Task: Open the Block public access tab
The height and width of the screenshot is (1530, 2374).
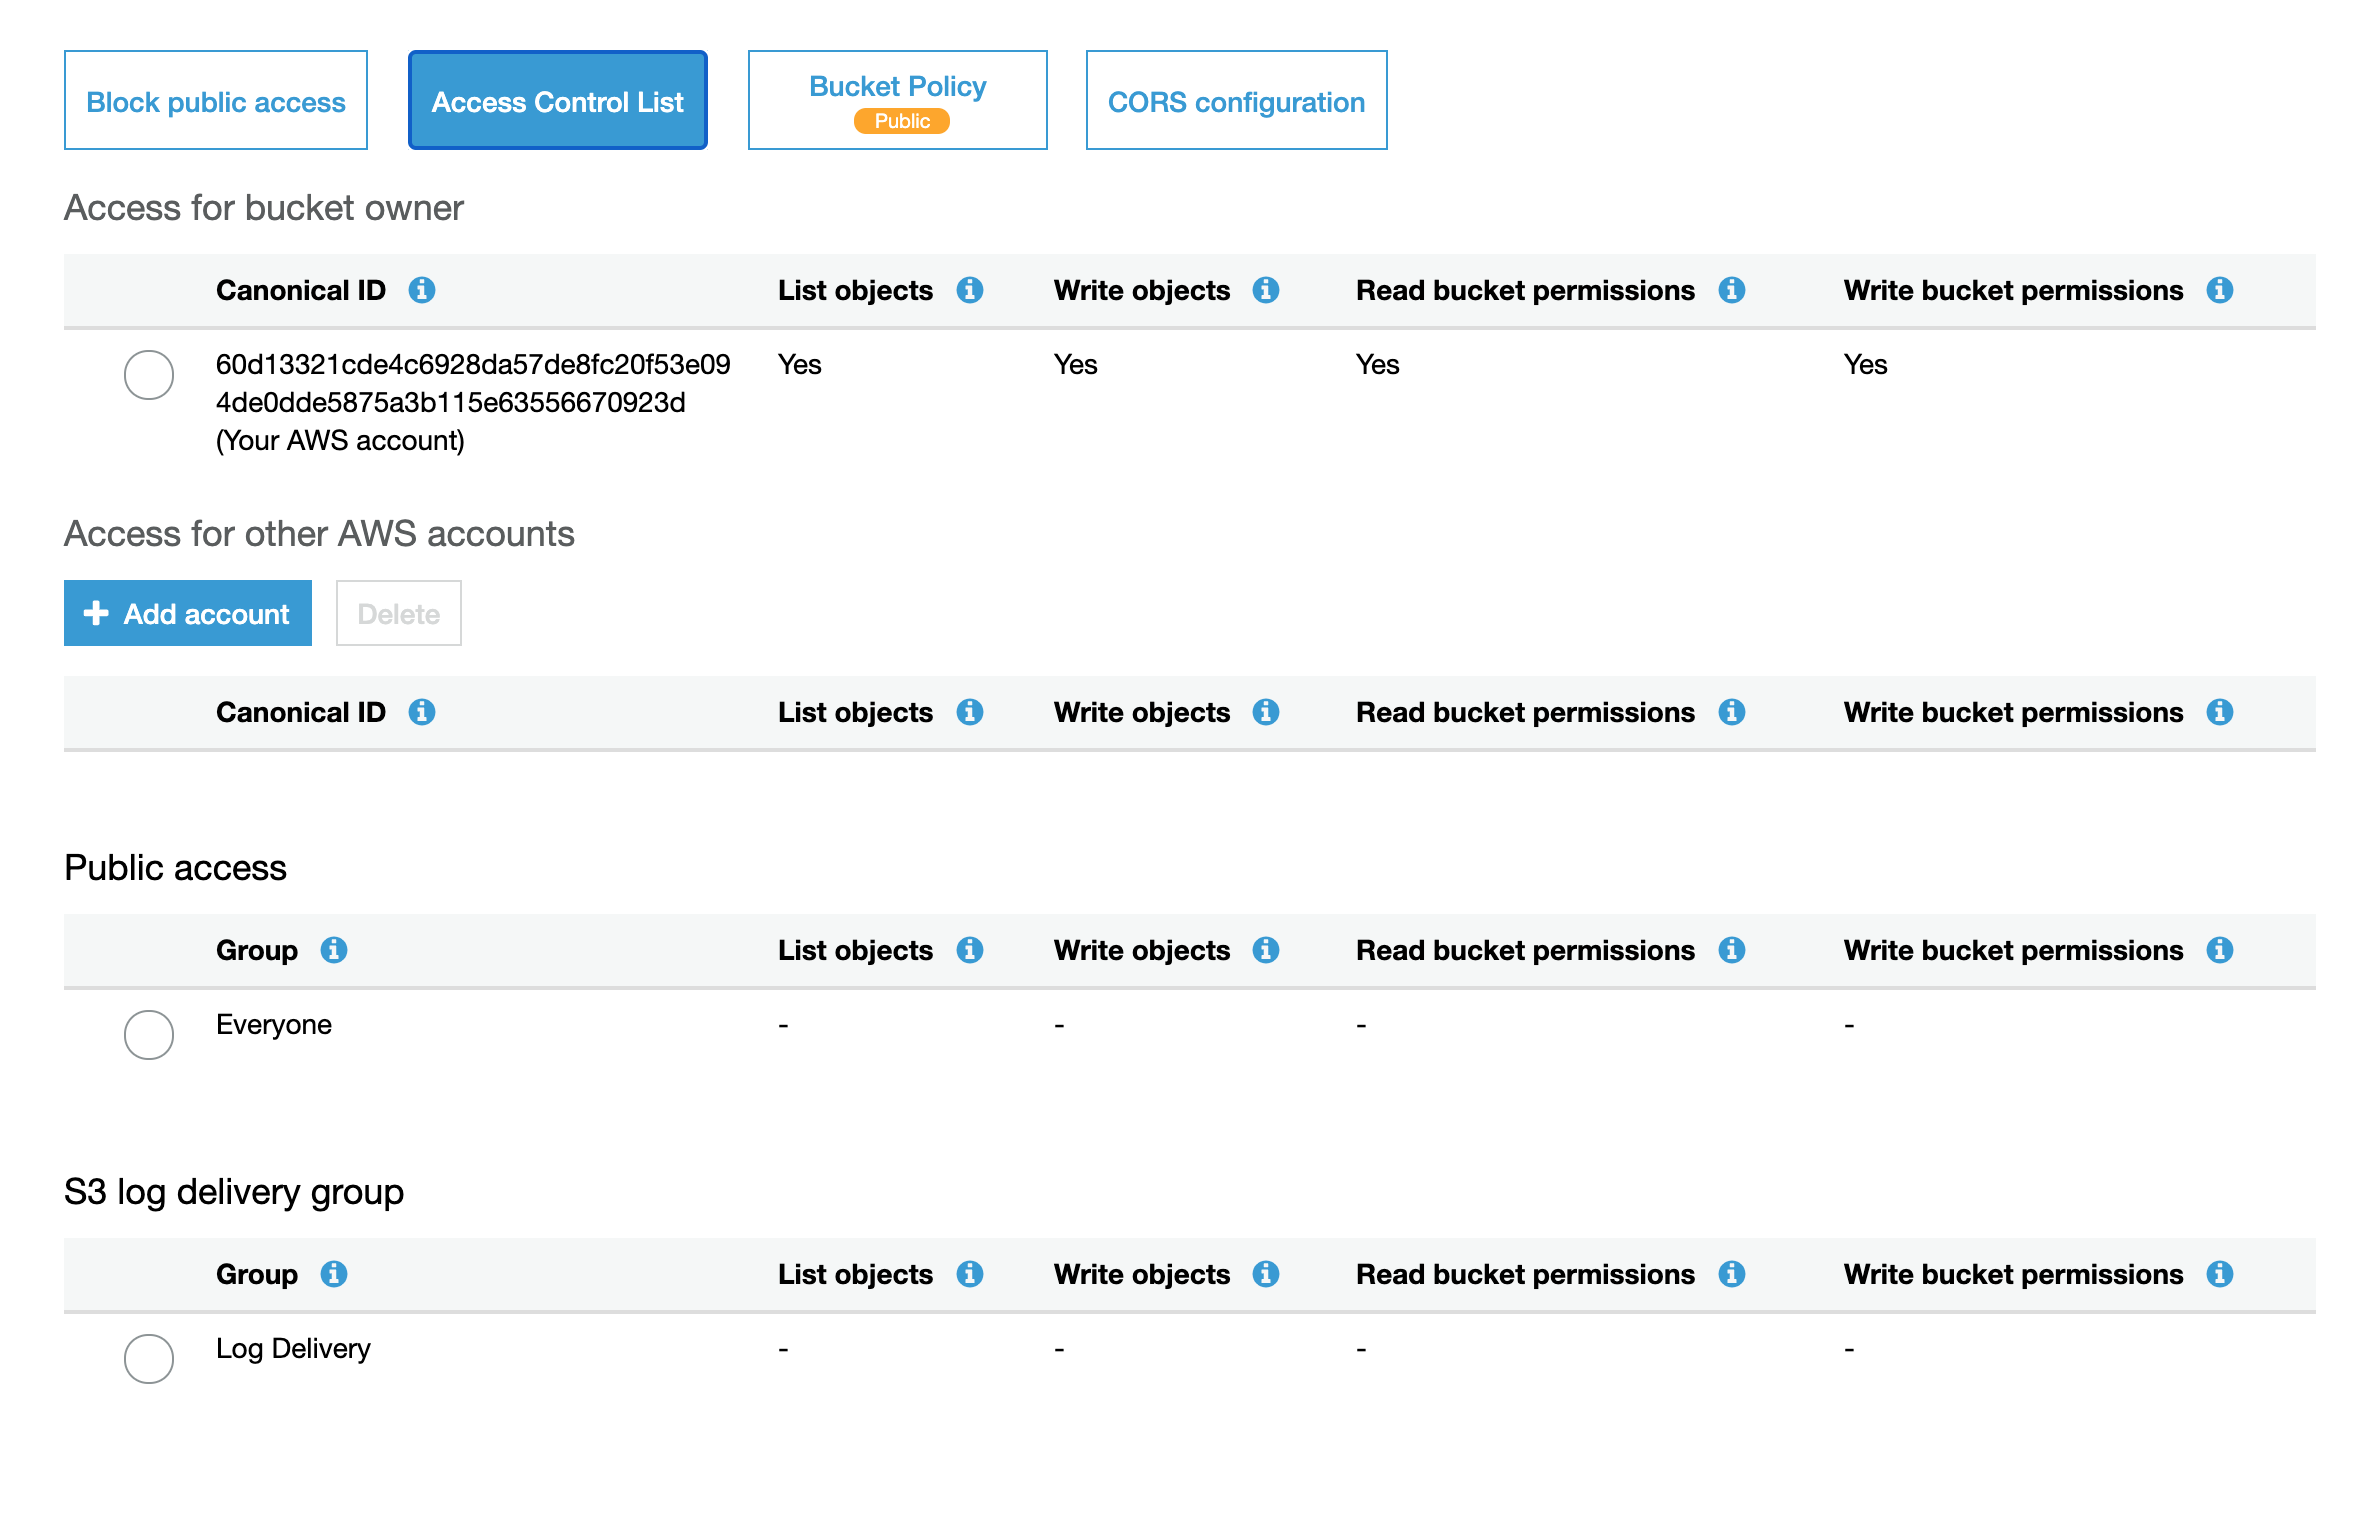Action: tap(216, 101)
